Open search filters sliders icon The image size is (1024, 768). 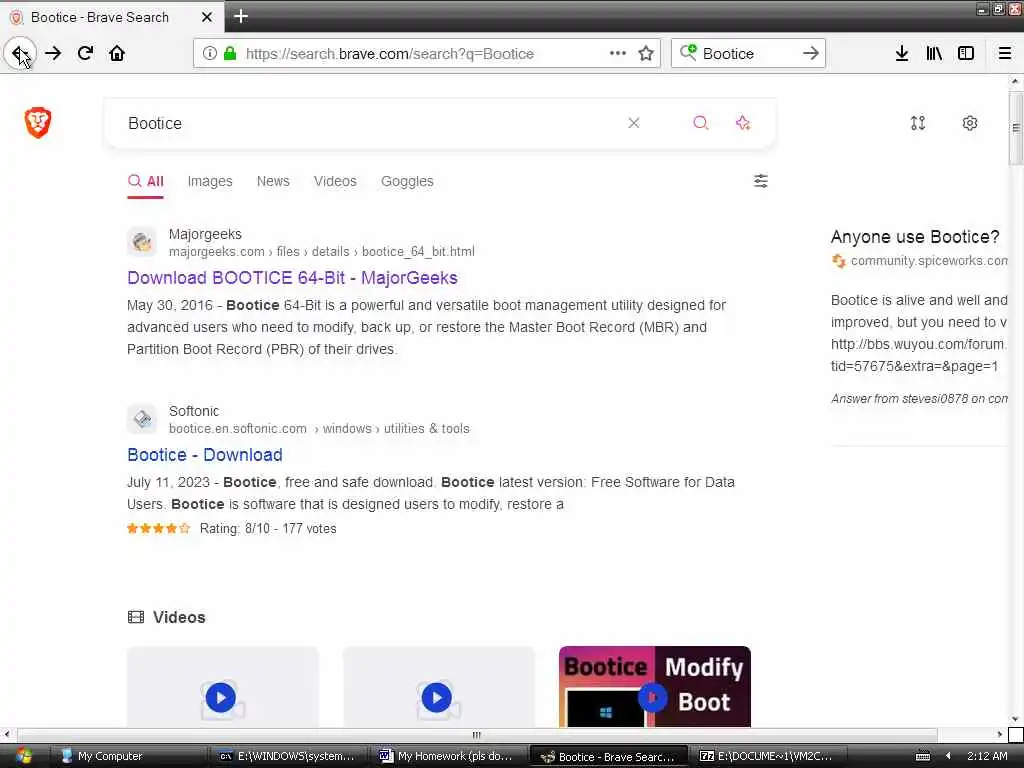tap(761, 181)
